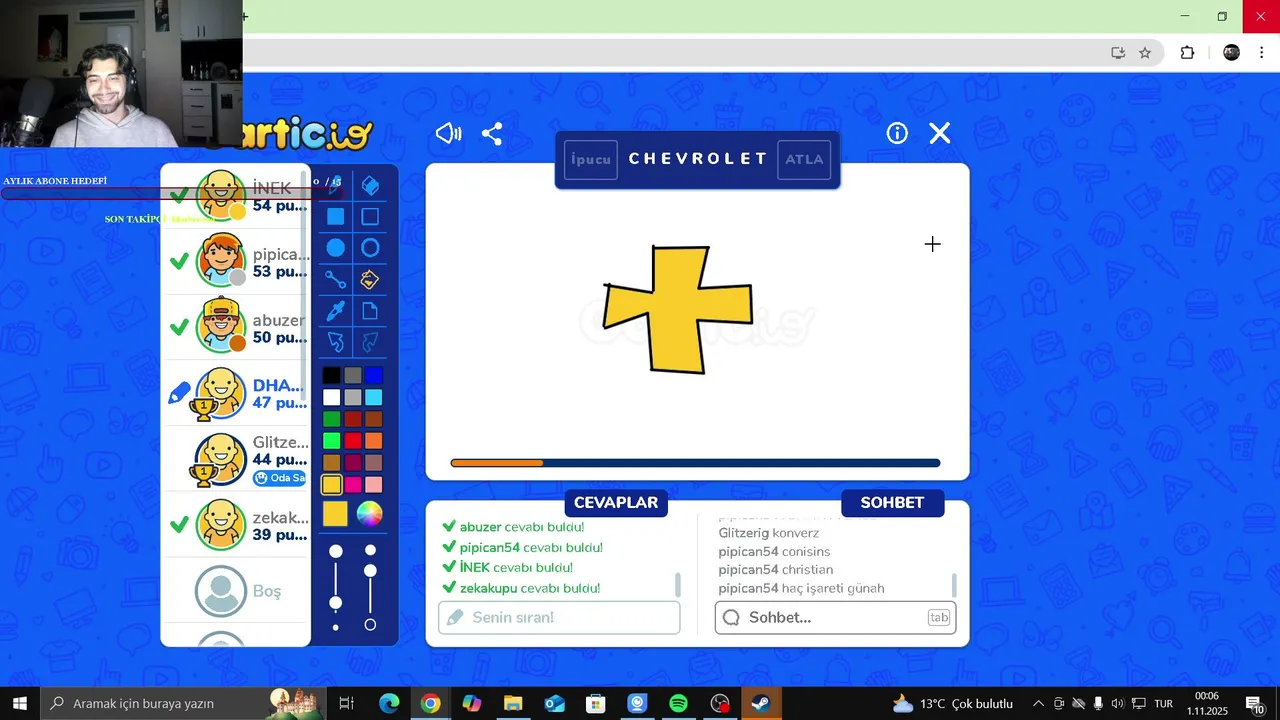Screen dimensions: 1280x720
Task: Open the Chrome profile avatar
Action: [1232, 53]
